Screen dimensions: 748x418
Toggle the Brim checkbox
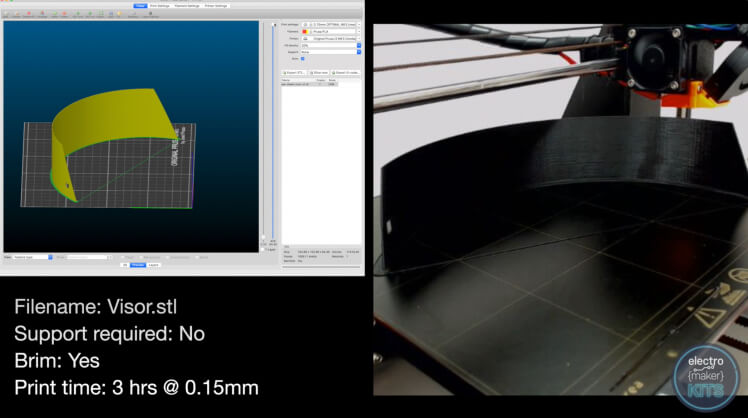click(303, 59)
